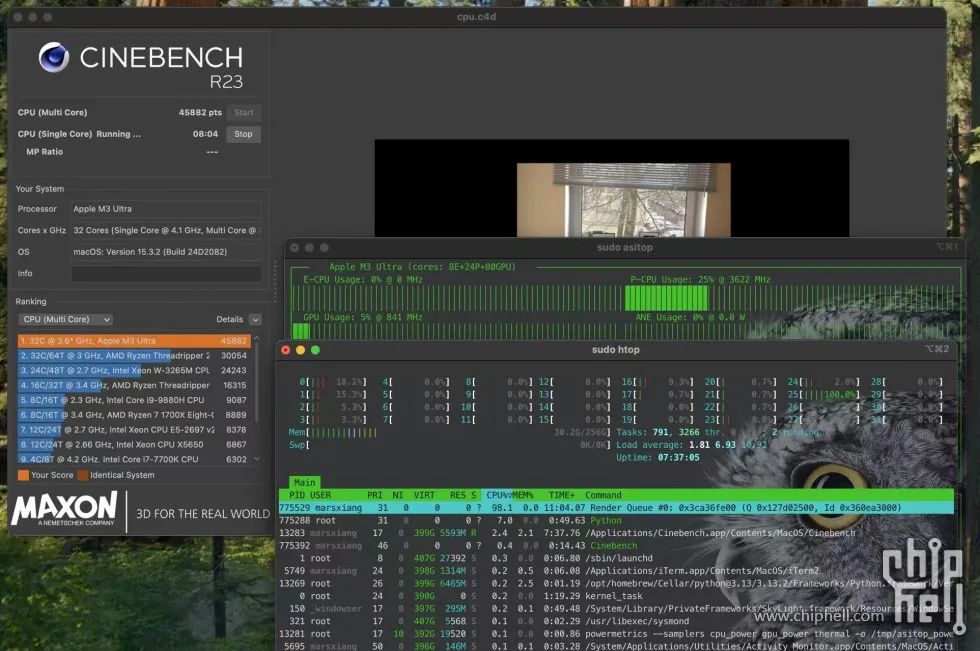Click the Cores x GHz field value

click(x=166, y=231)
